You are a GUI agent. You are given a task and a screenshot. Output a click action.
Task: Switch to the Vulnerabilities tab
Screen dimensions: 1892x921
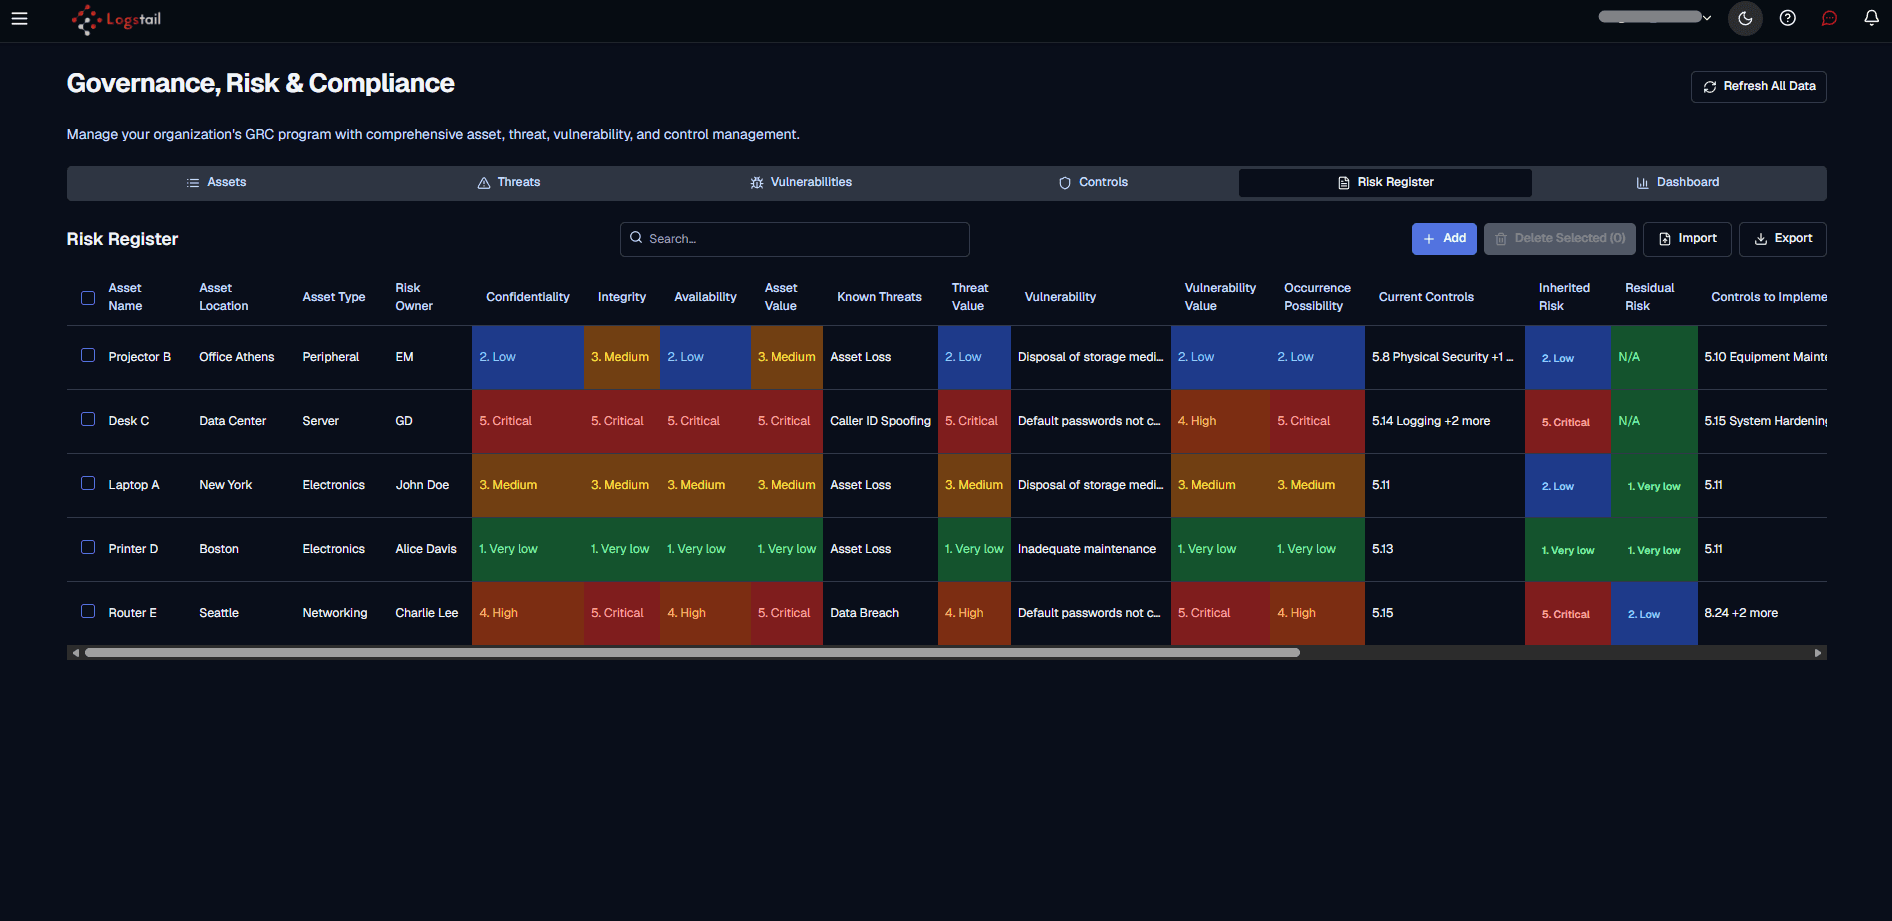[x=801, y=183]
